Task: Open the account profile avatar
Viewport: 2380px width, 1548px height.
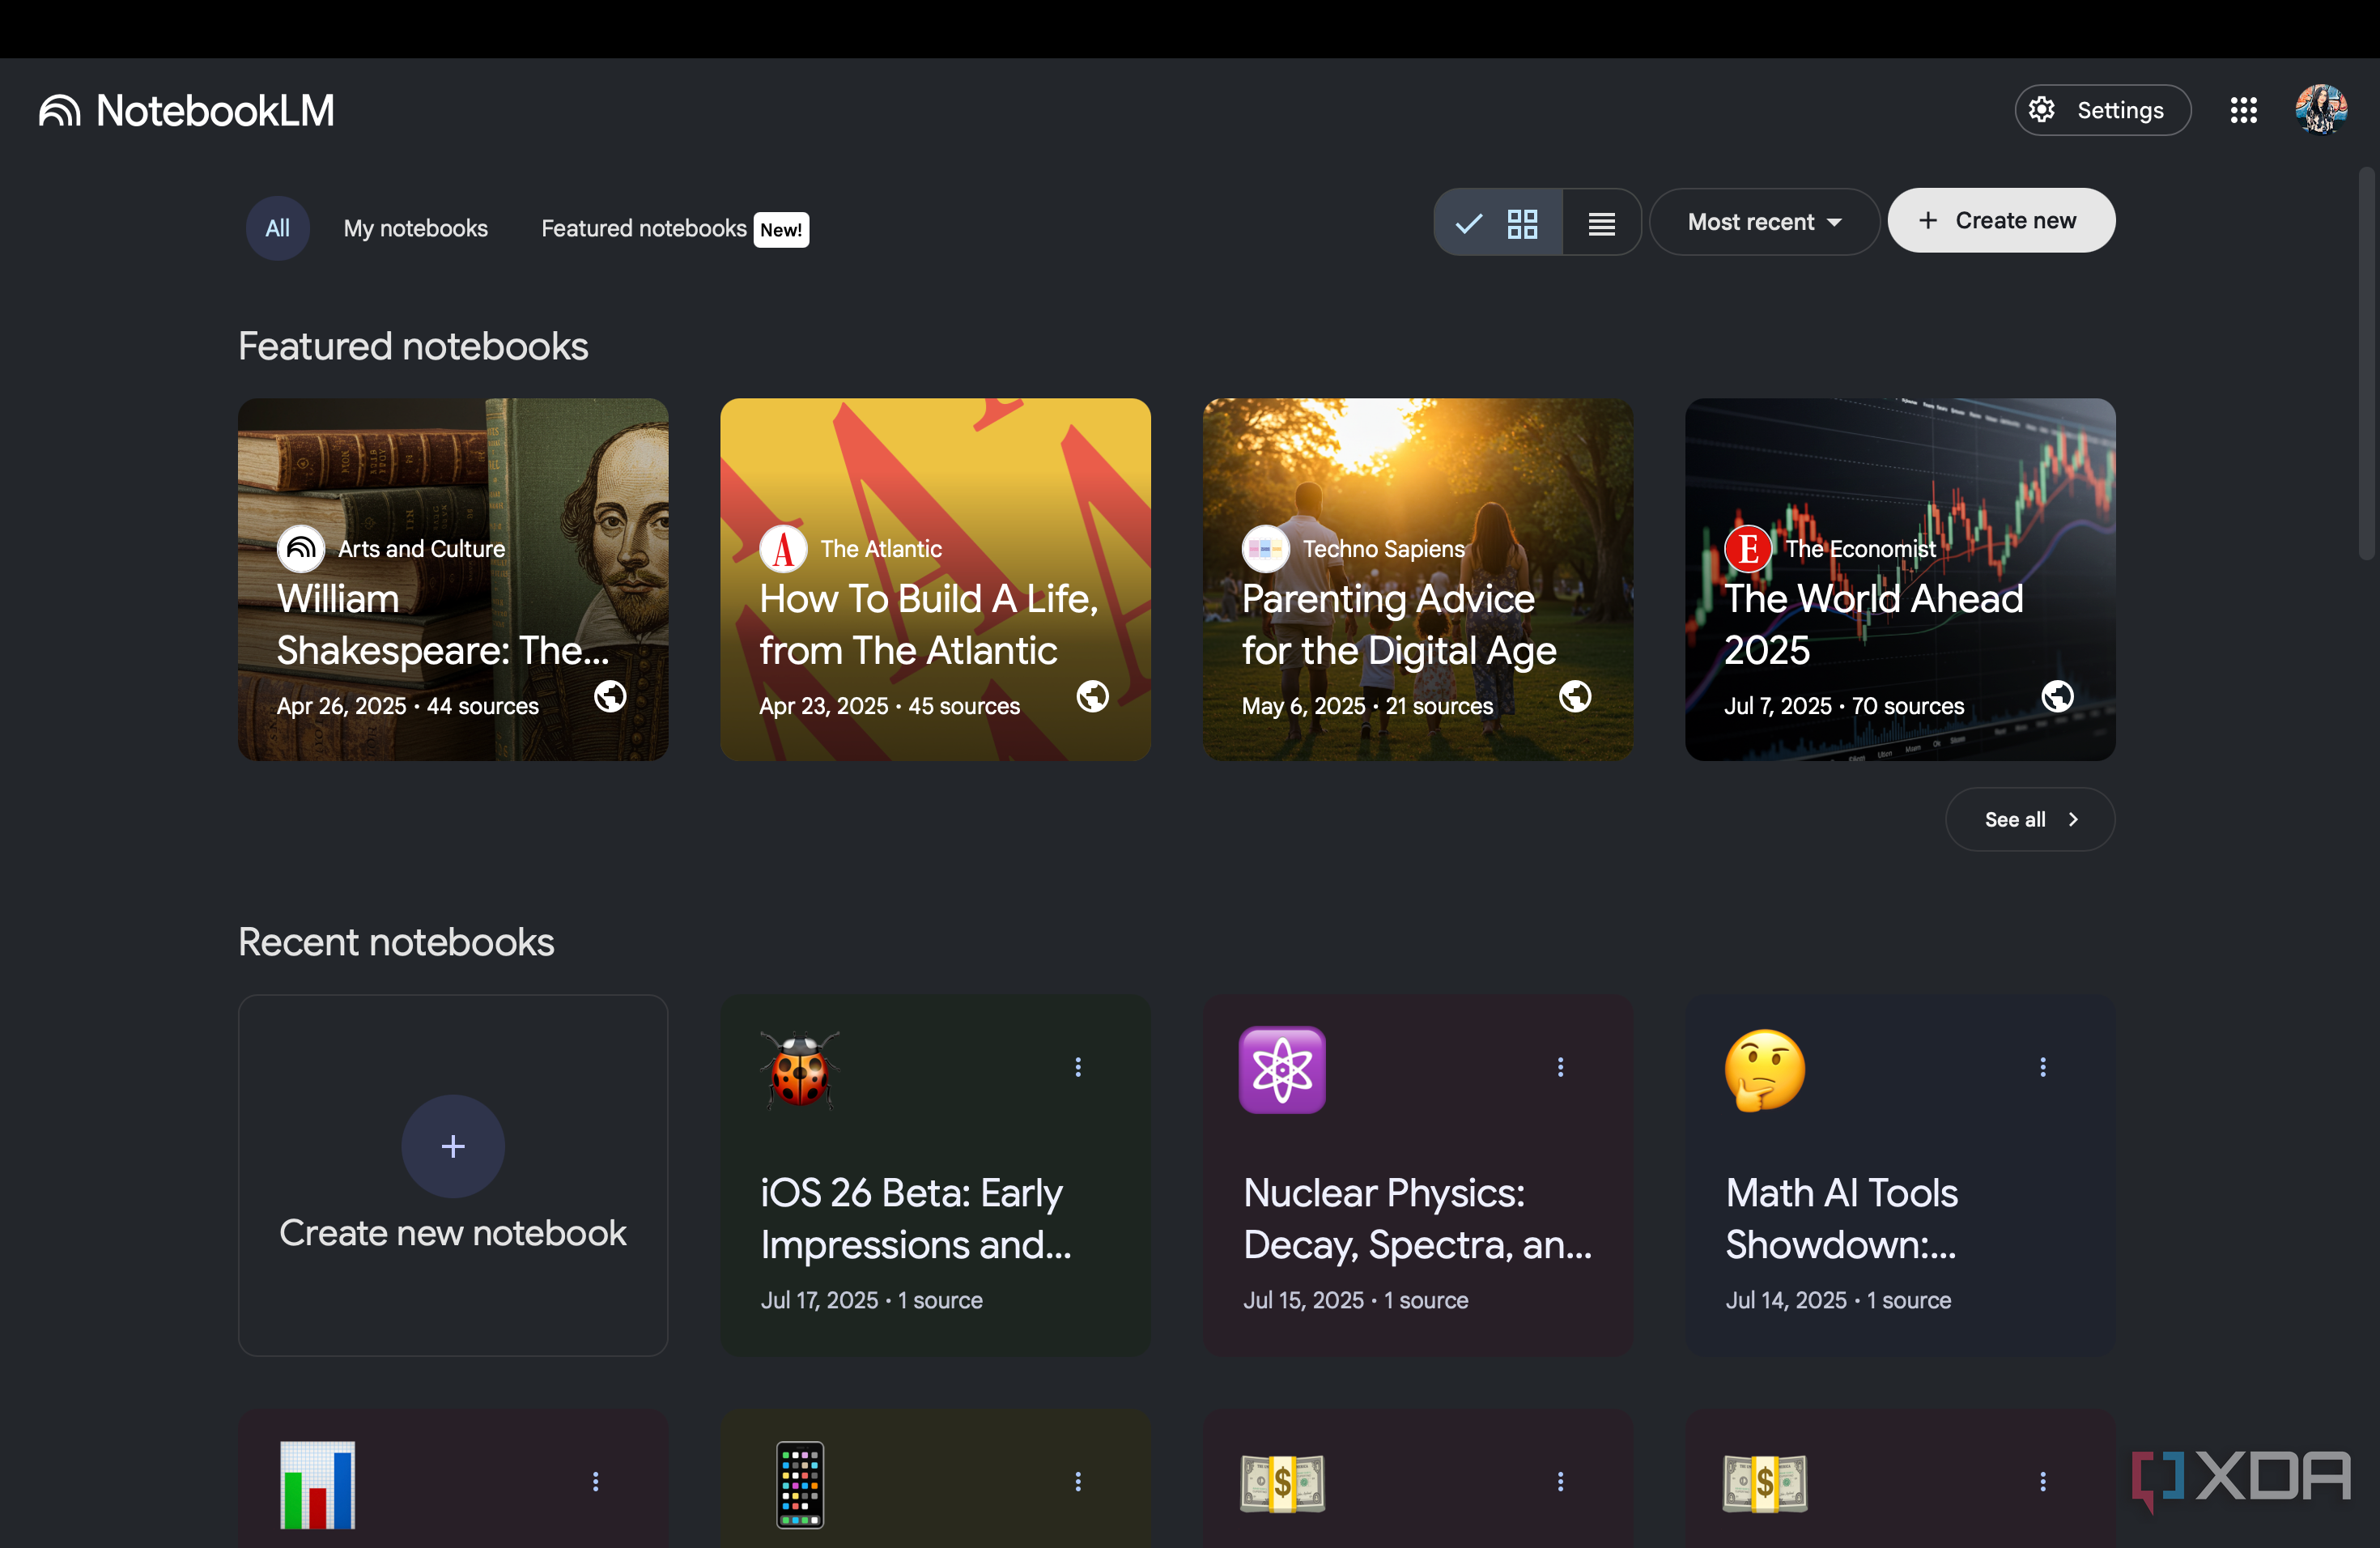Action: [2320, 110]
